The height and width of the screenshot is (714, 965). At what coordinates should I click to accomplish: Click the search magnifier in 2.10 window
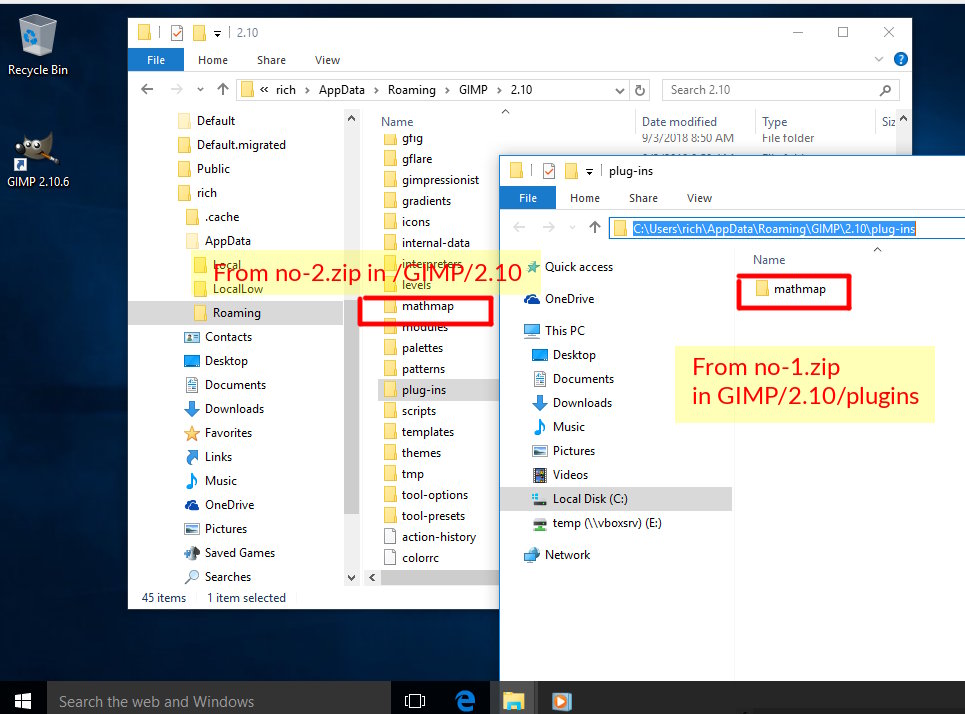(886, 90)
